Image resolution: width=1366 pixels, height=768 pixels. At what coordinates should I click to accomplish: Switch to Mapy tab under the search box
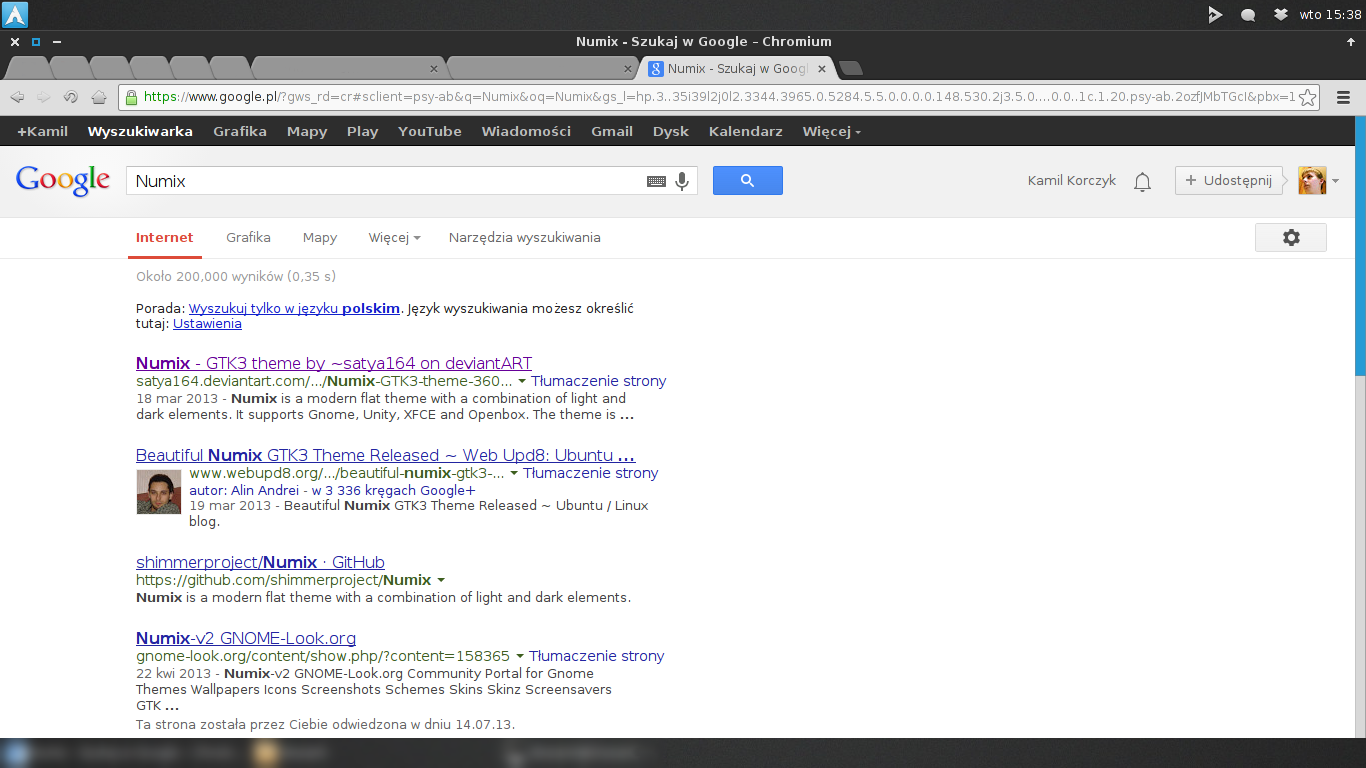click(320, 238)
